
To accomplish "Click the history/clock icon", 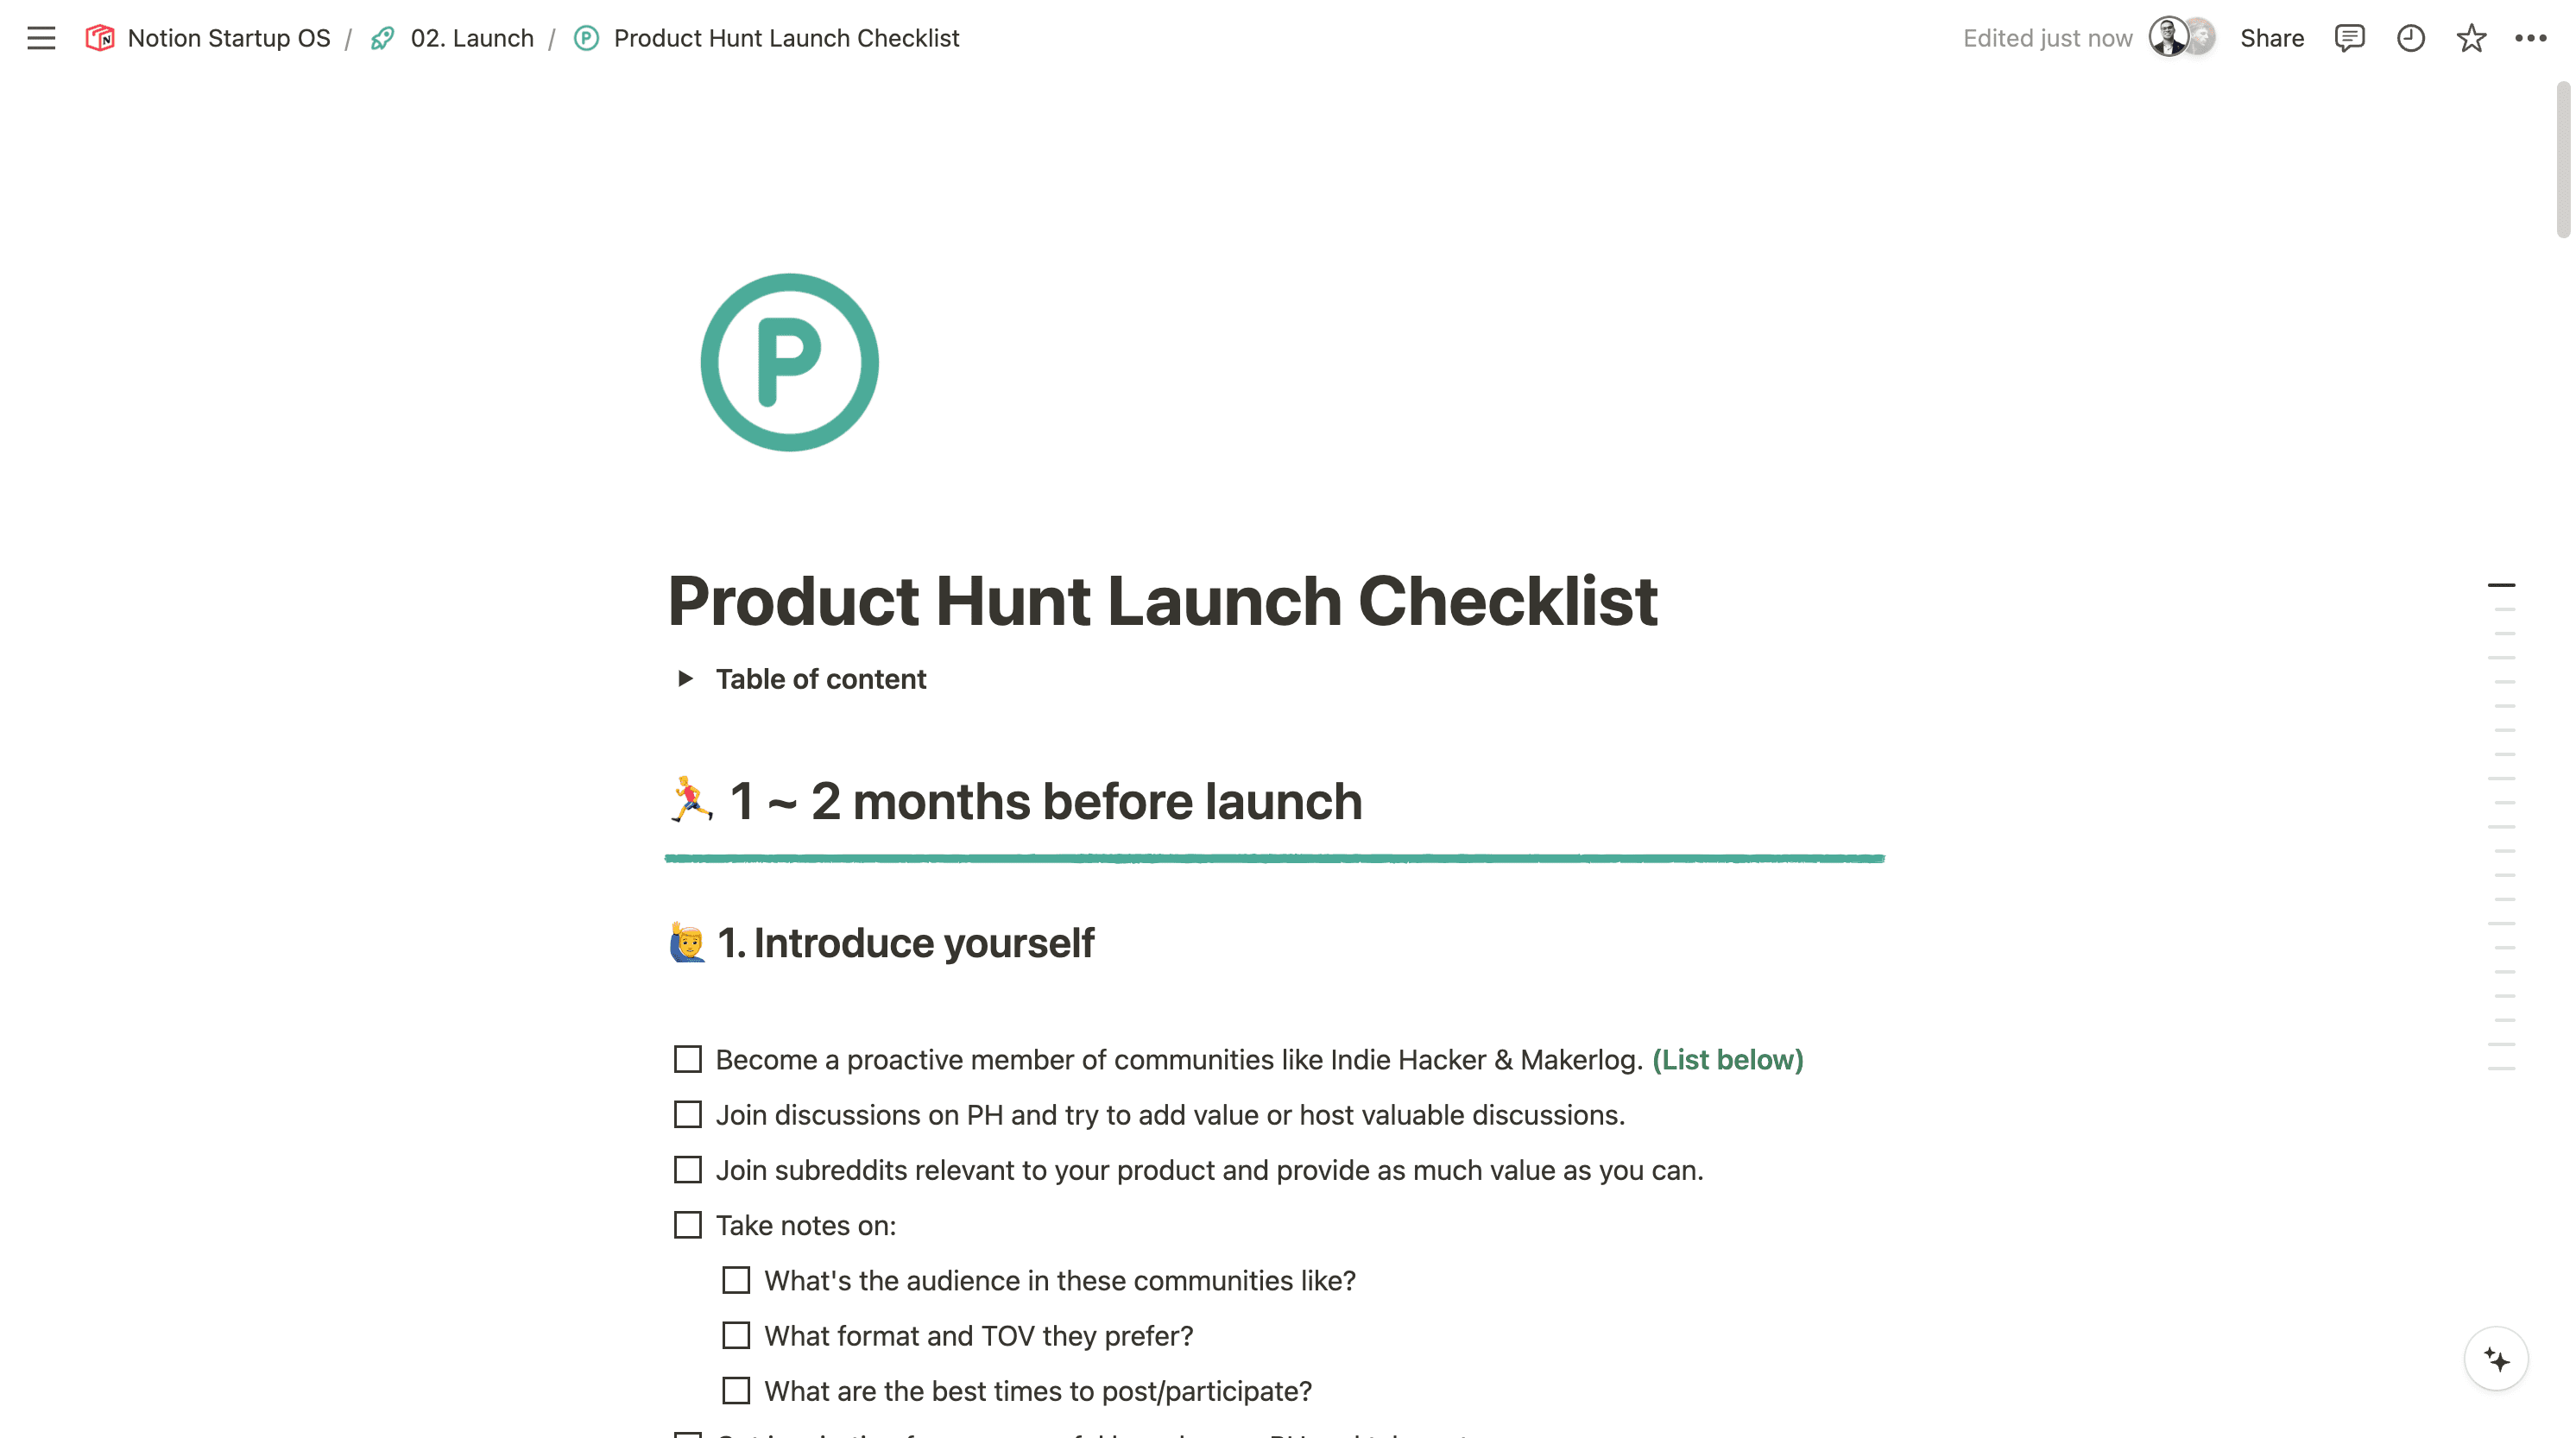I will pyautogui.click(x=2411, y=37).
